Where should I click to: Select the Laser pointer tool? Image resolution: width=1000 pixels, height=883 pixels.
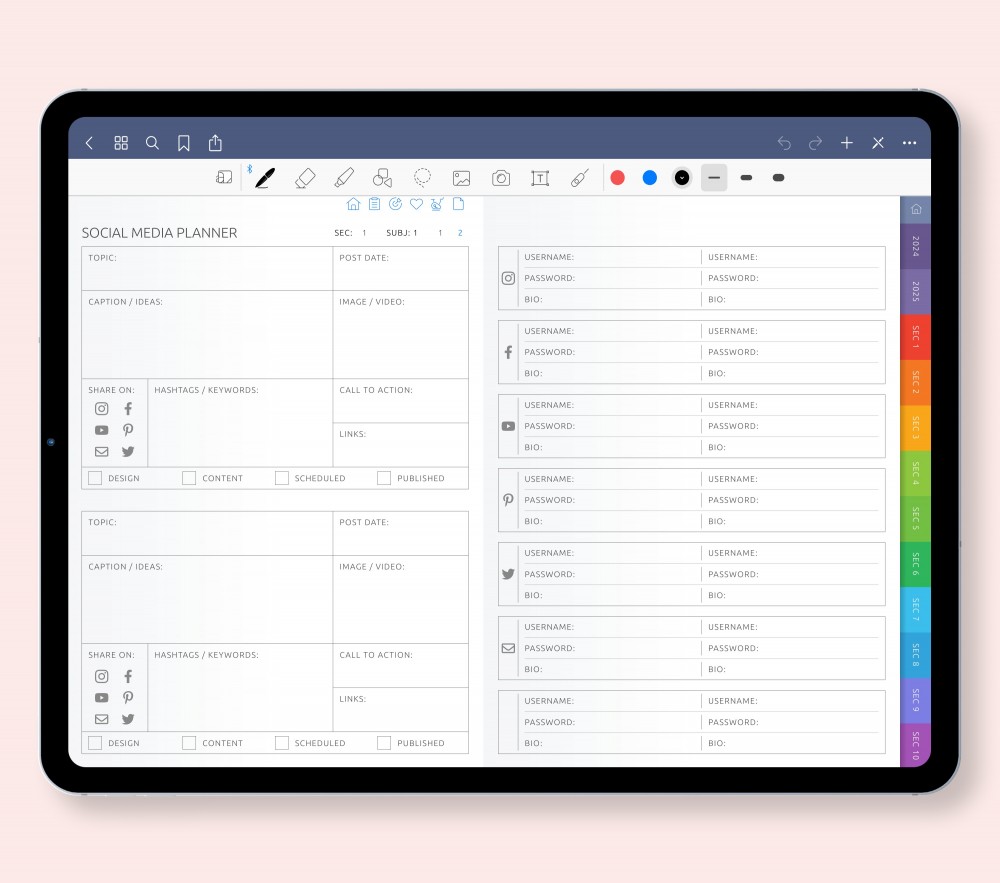click(x=579, y=178)
